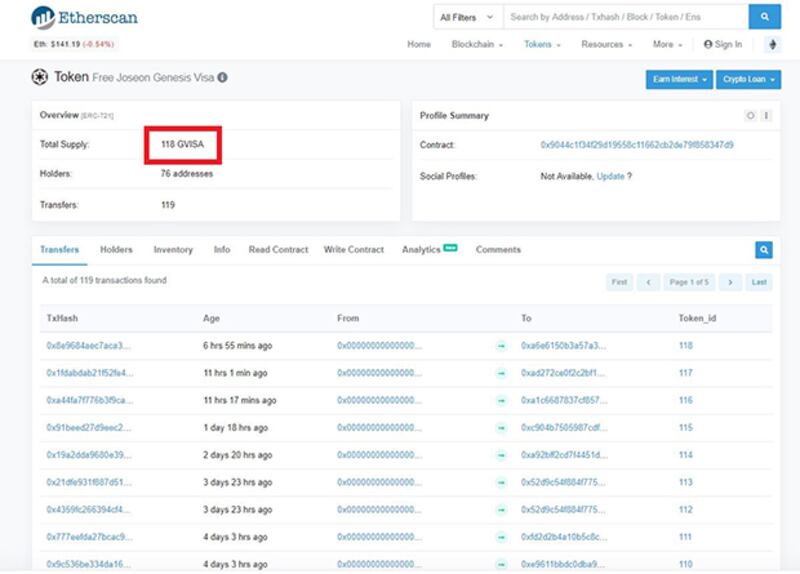
Task: Click the arrow icon in the token 111 row
Action: pyautogui.click(x=501, y=537)
